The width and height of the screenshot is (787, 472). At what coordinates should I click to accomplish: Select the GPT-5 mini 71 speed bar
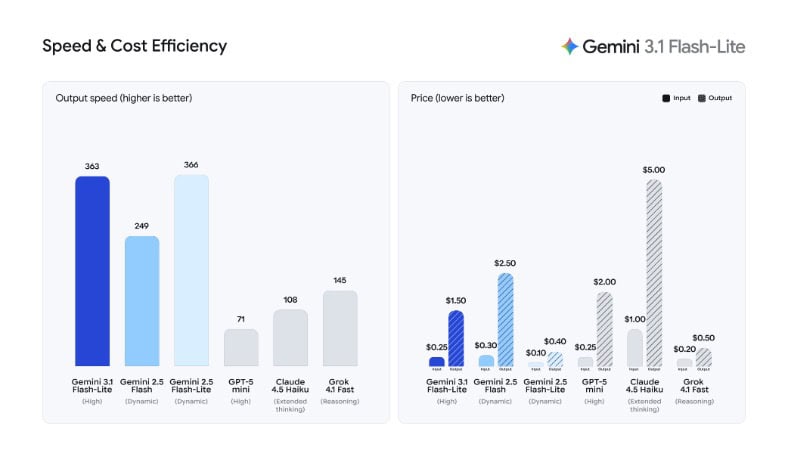pos(241,347)
